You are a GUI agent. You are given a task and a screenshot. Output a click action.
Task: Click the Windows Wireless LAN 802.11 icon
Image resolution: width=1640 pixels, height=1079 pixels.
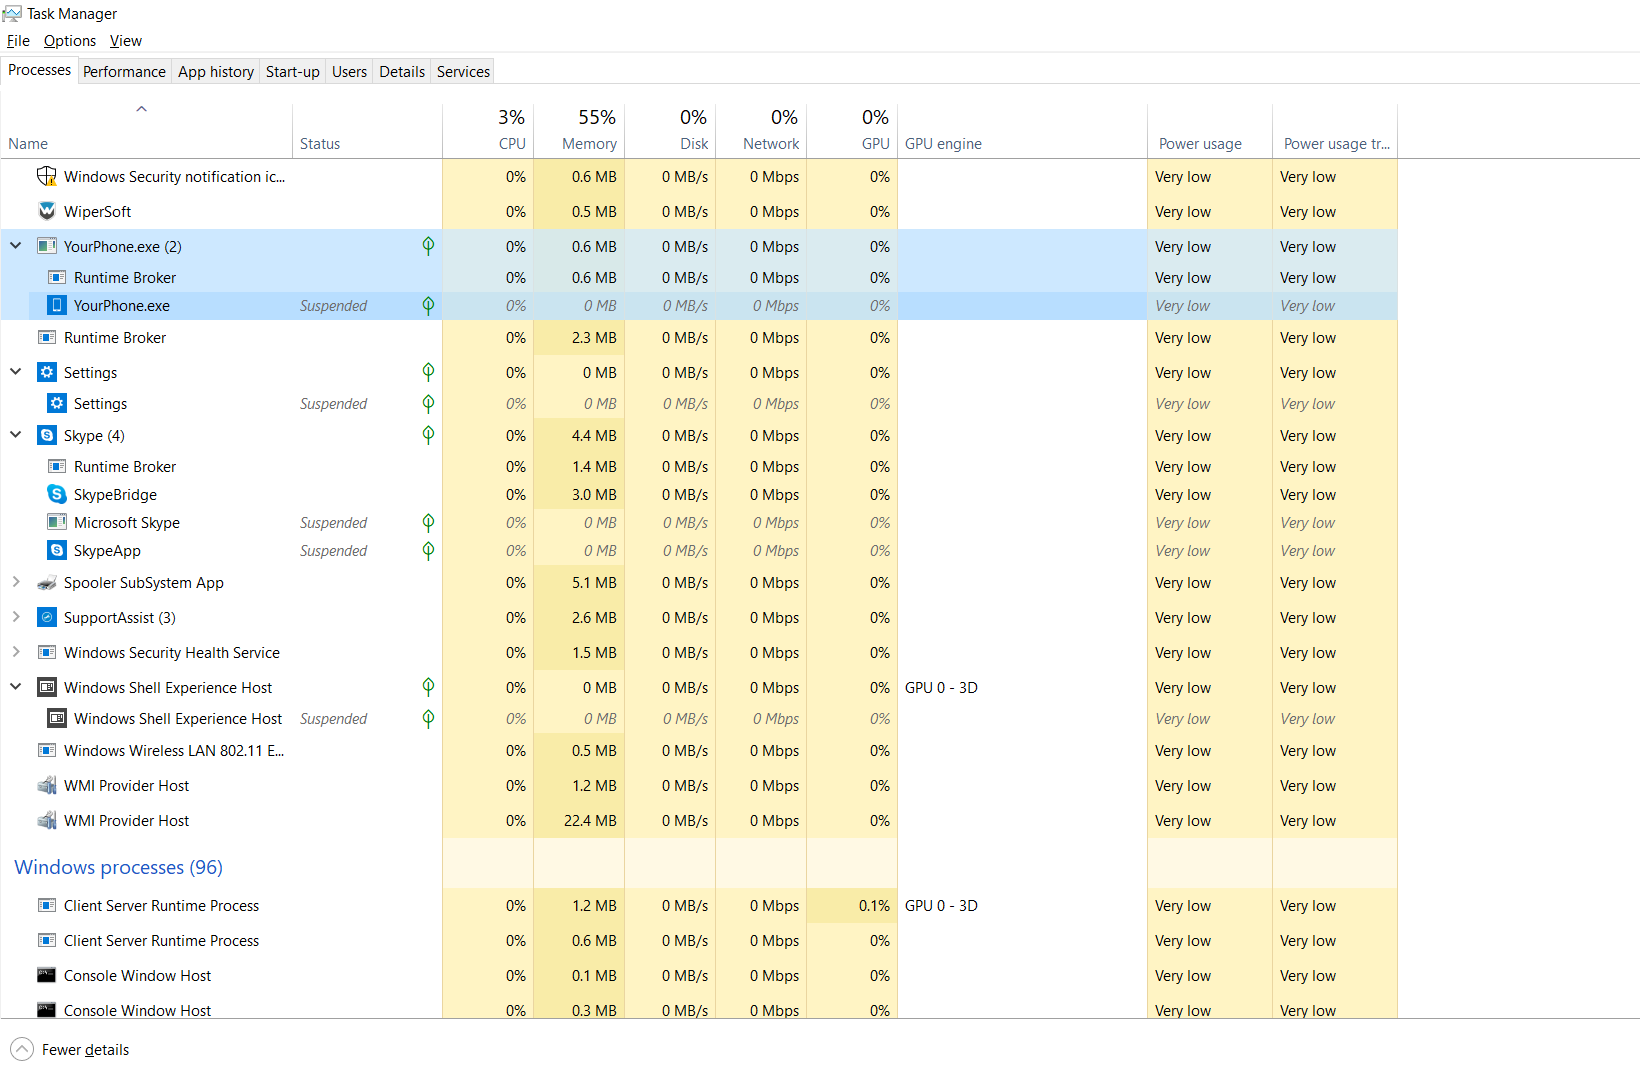pyautogui.click(x=46, y=750)
